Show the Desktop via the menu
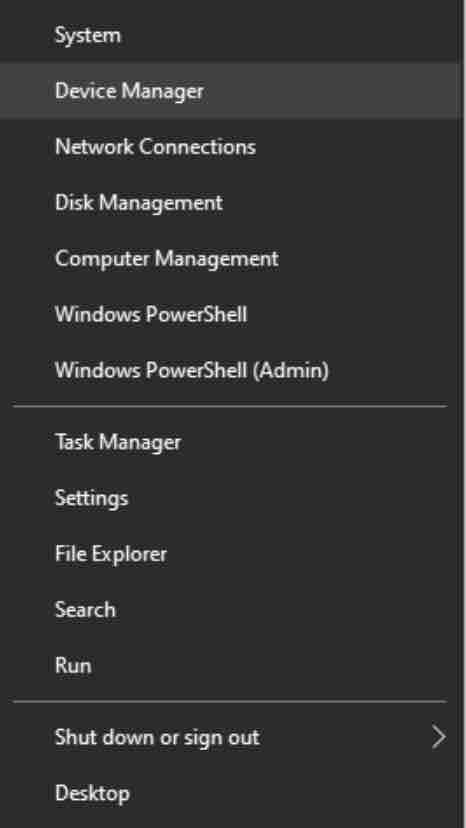The image size is (466, 828). point(230,793)
